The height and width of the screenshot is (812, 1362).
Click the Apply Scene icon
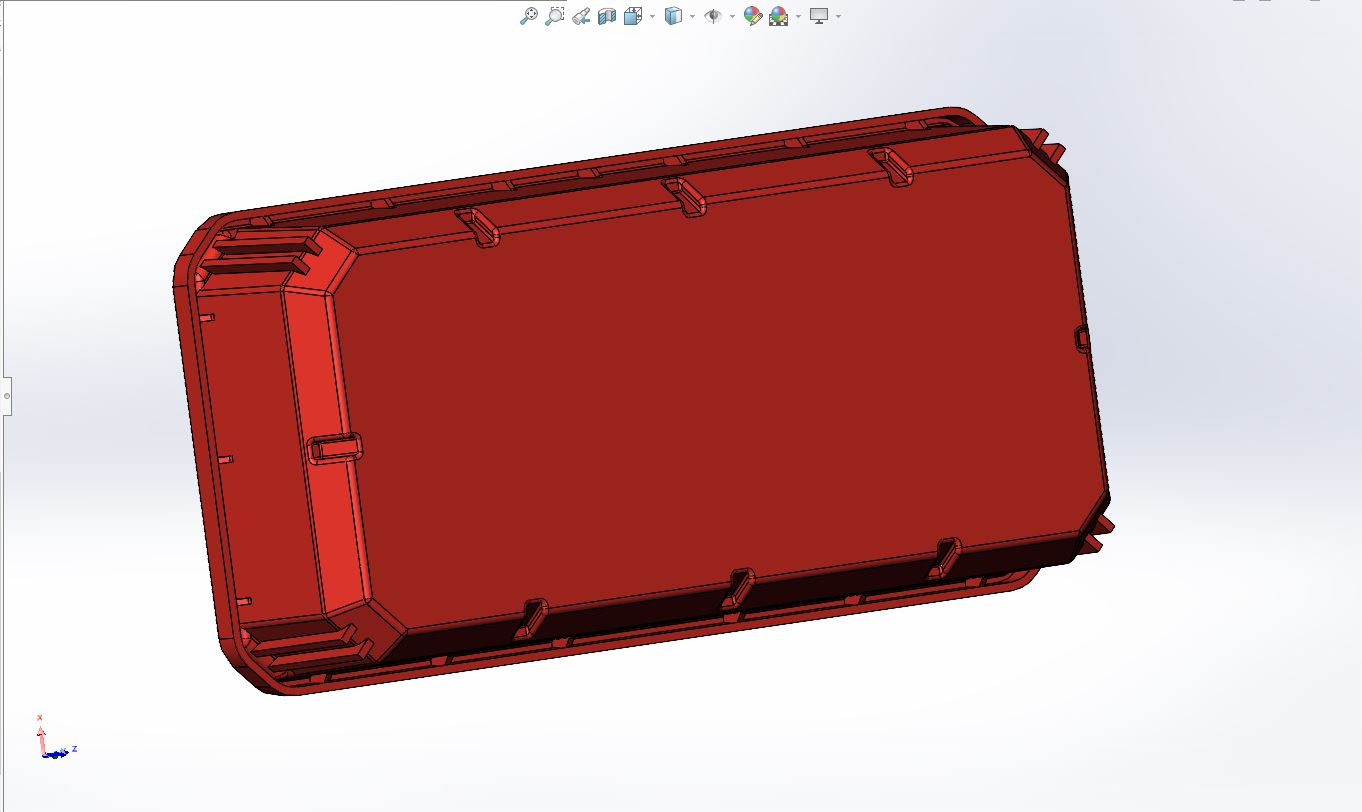pos(778,16)
